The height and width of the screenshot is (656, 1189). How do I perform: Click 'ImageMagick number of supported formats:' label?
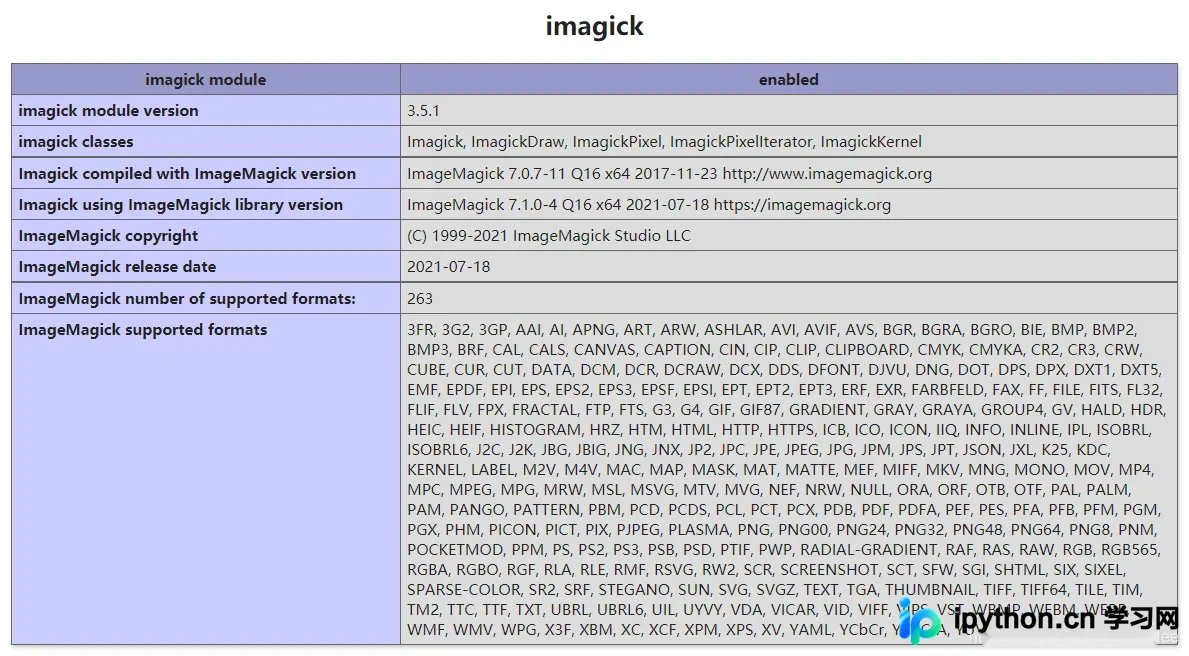[x=187, y=299]
